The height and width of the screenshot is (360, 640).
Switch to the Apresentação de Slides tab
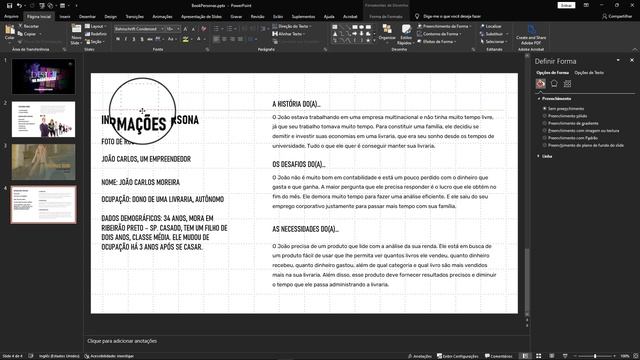(x=201, y=17)
